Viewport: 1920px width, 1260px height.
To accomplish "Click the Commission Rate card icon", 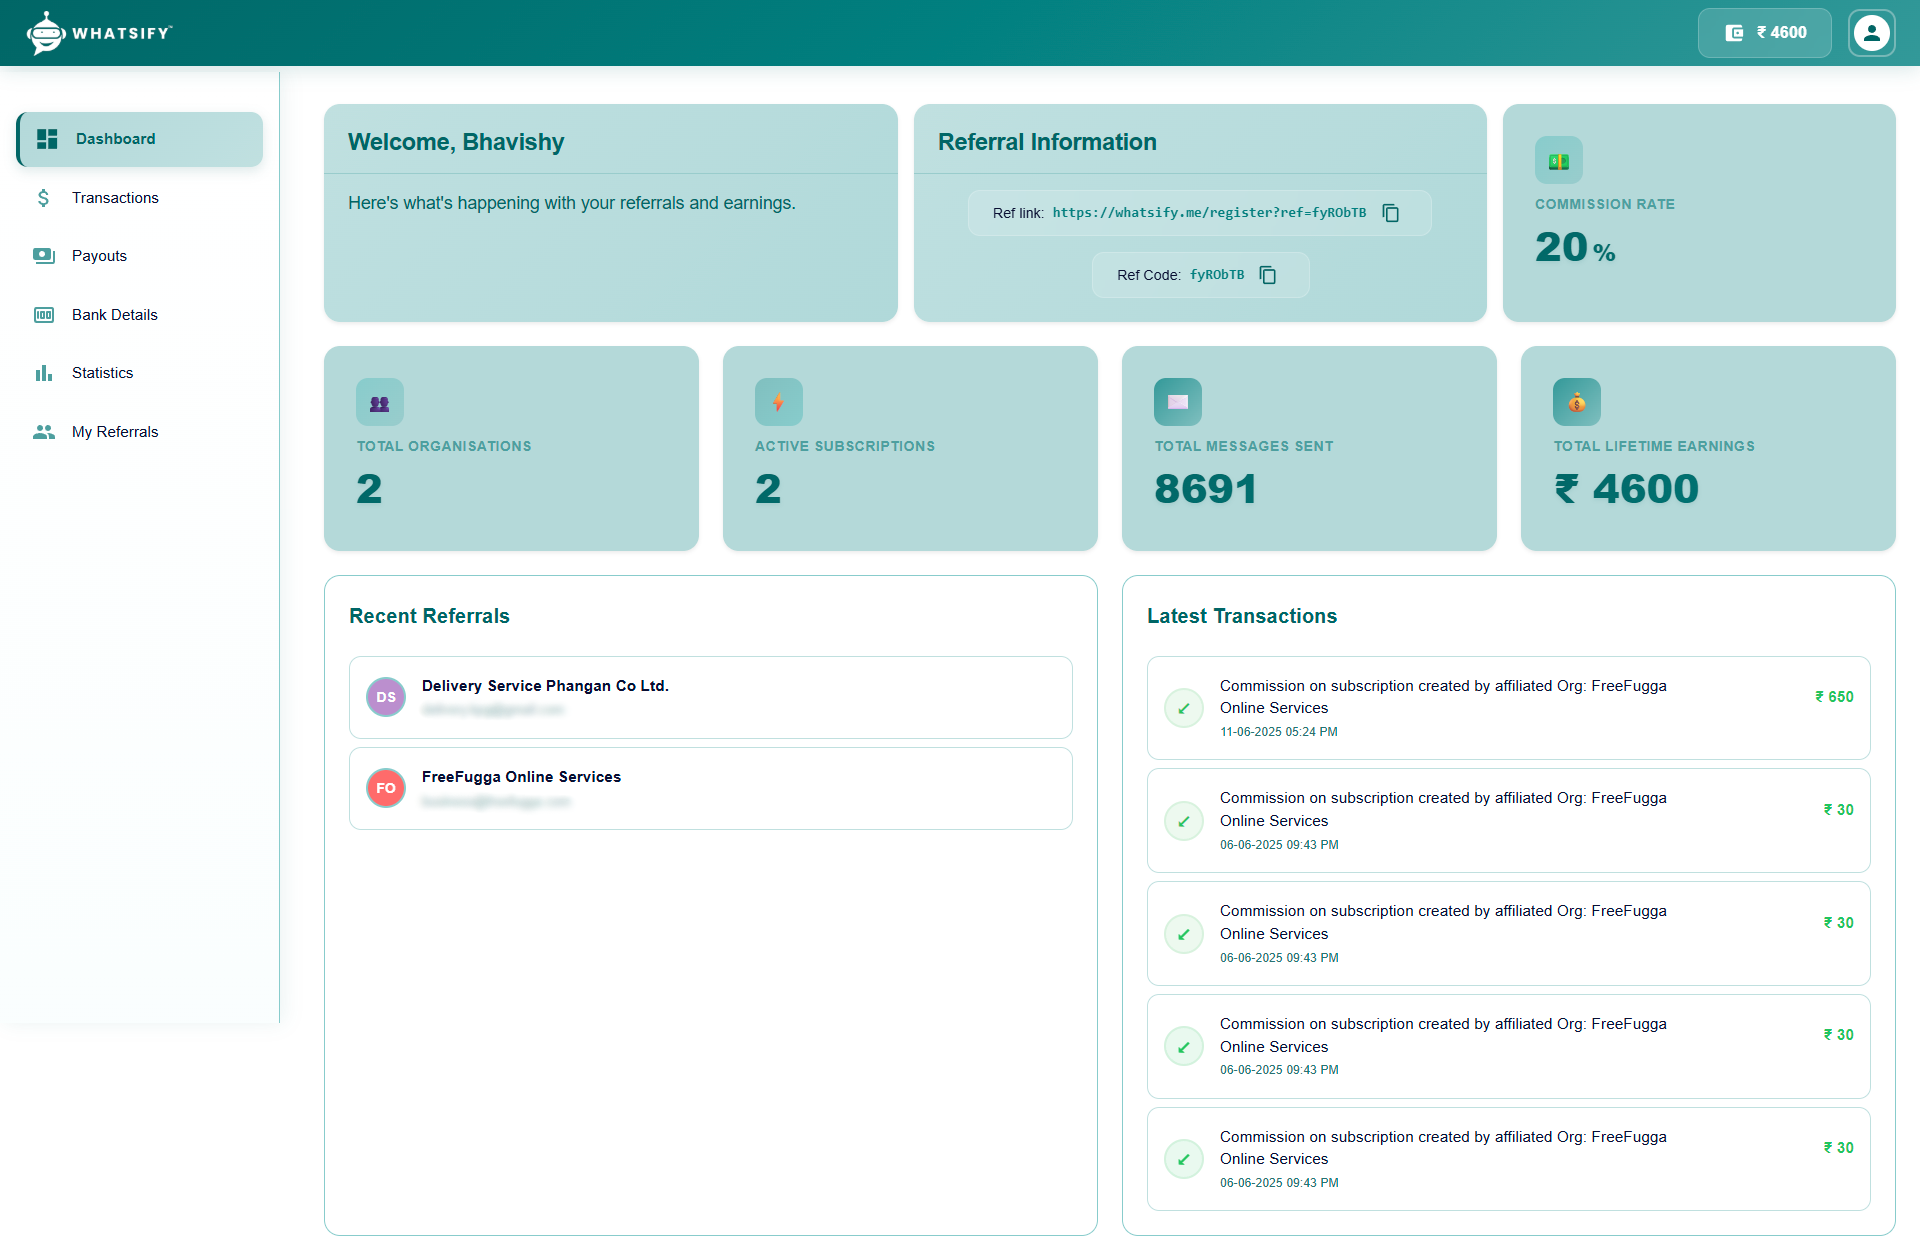I will click(x=1558, y=160).
